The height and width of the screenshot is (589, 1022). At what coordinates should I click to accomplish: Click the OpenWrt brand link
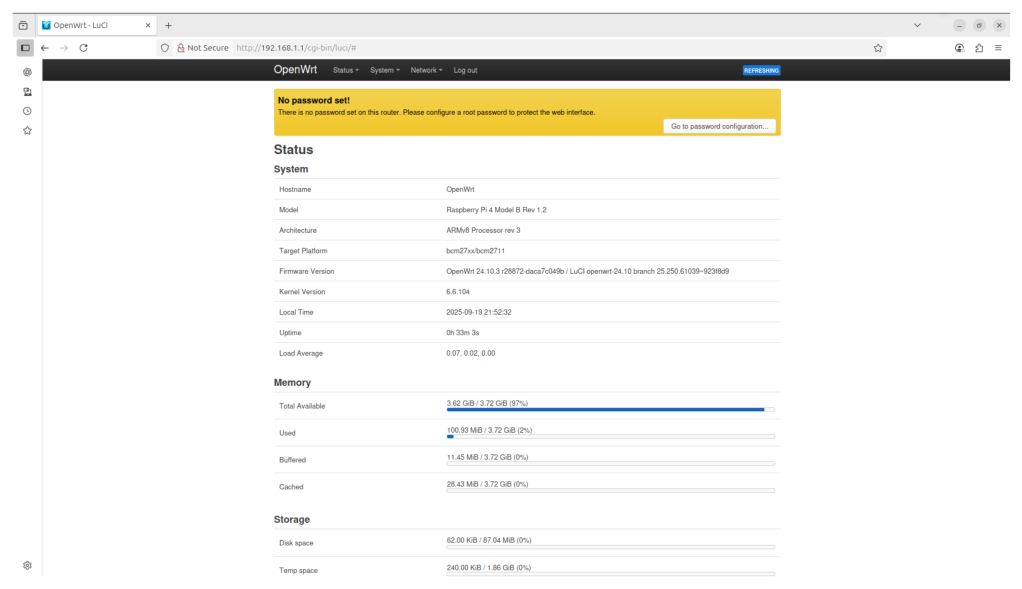pyautogui.click(x=295, y=70)
